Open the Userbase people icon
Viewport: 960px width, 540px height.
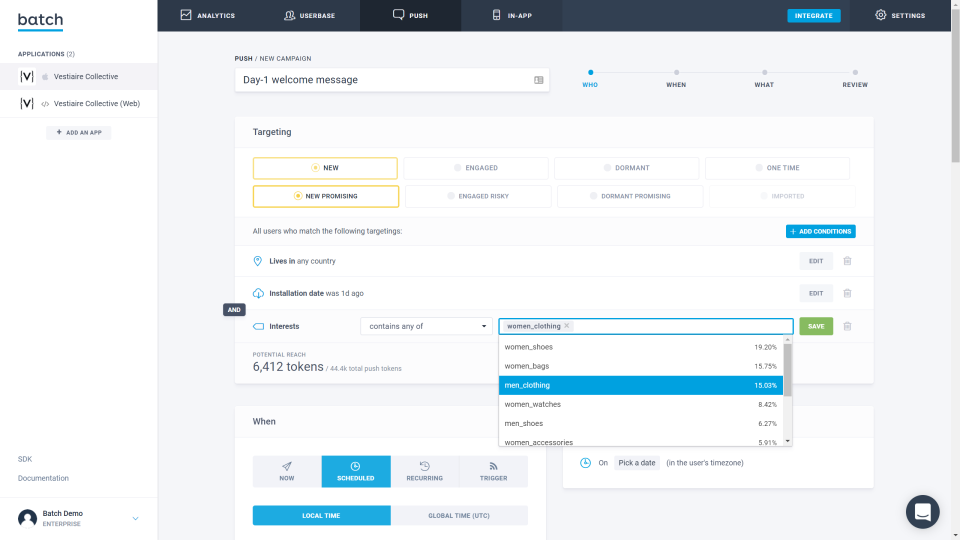(290, 15)
